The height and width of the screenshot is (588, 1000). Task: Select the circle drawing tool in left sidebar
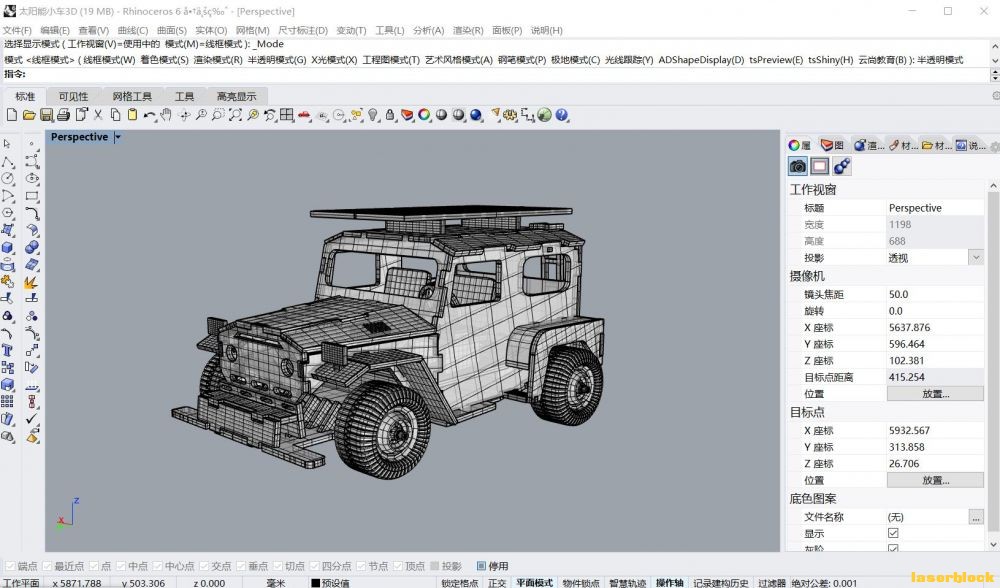pos(8,179)
